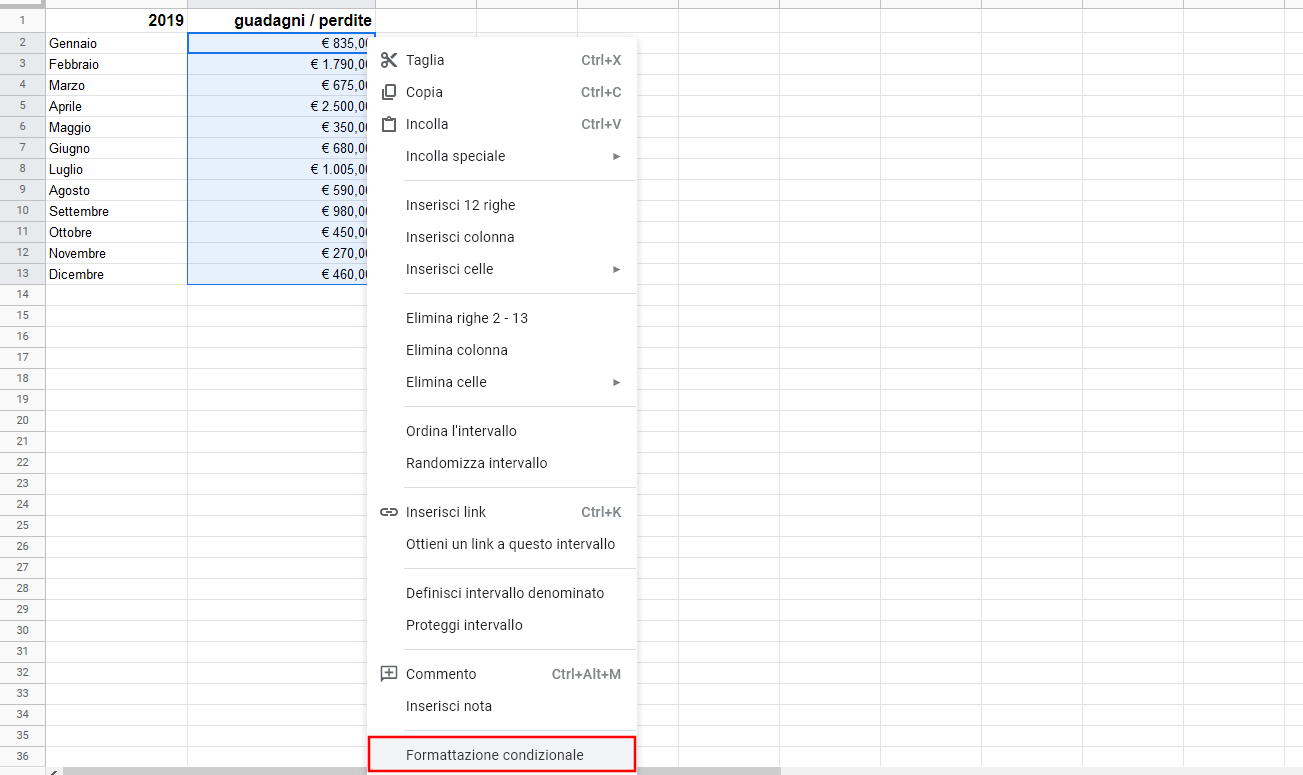Open Formattazione condizionale
Viewport: 1303px width, 775px height.
tap(495, 755)
